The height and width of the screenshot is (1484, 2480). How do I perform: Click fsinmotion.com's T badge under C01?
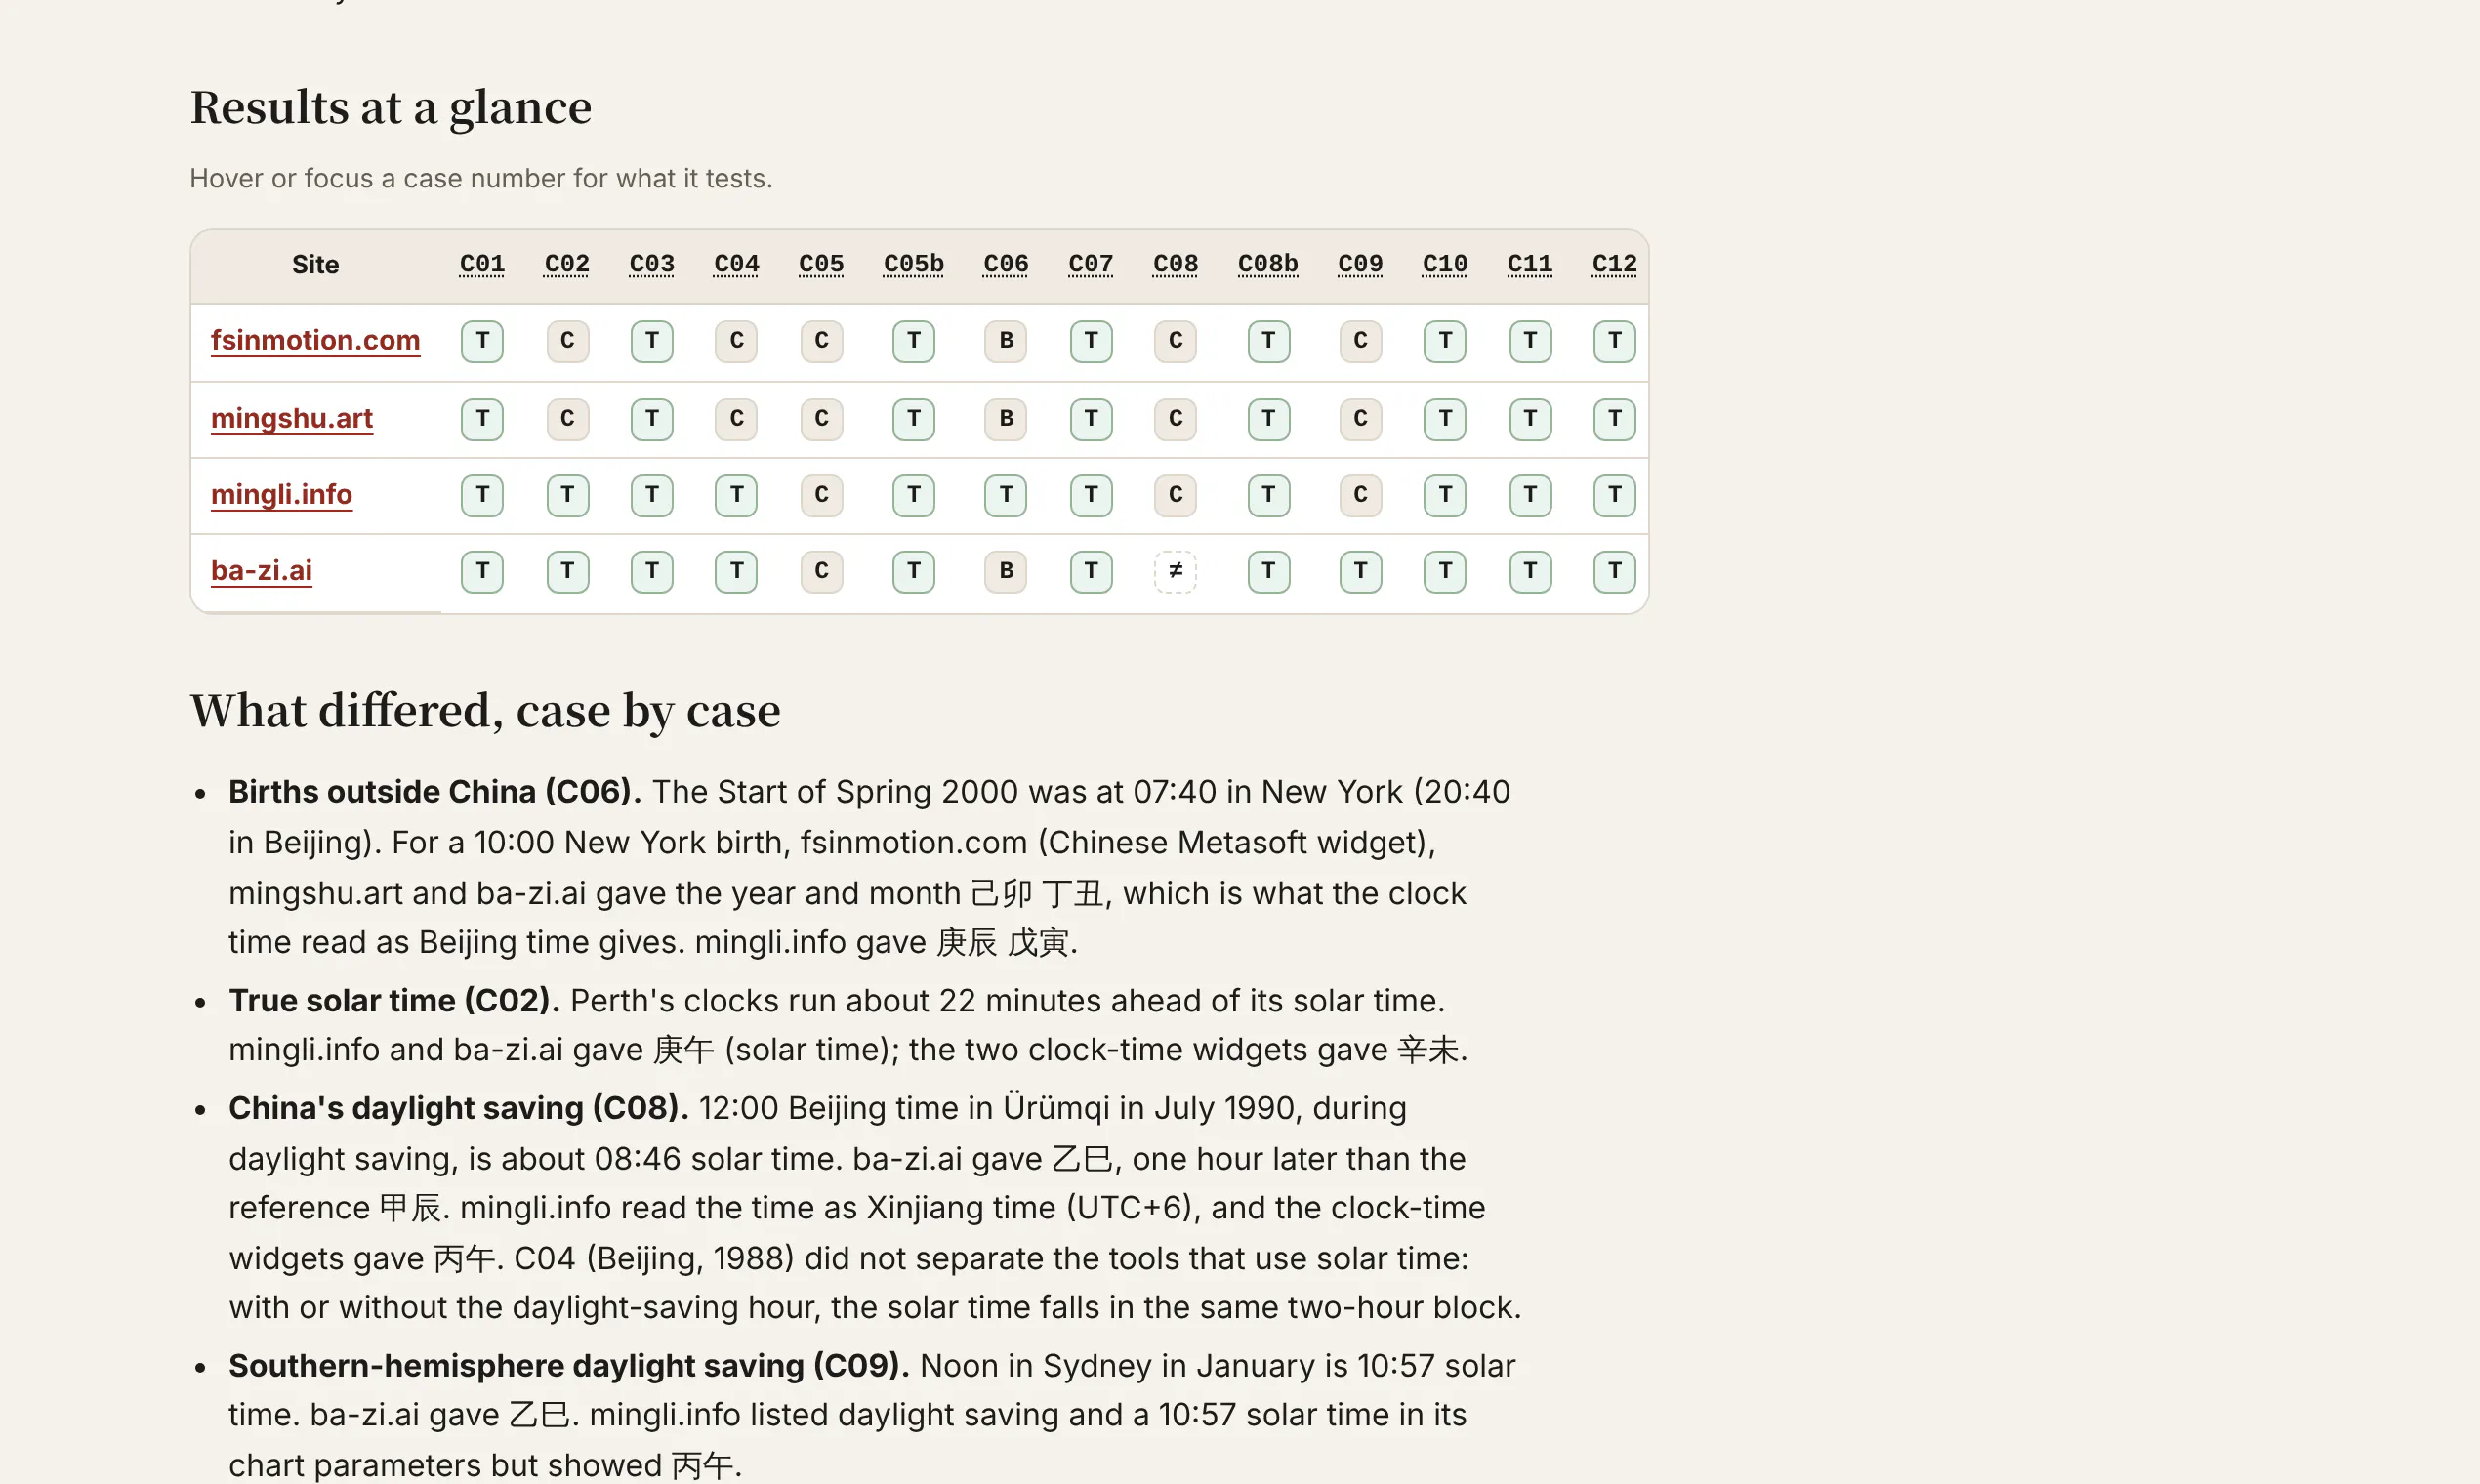[x=482, y=341]
